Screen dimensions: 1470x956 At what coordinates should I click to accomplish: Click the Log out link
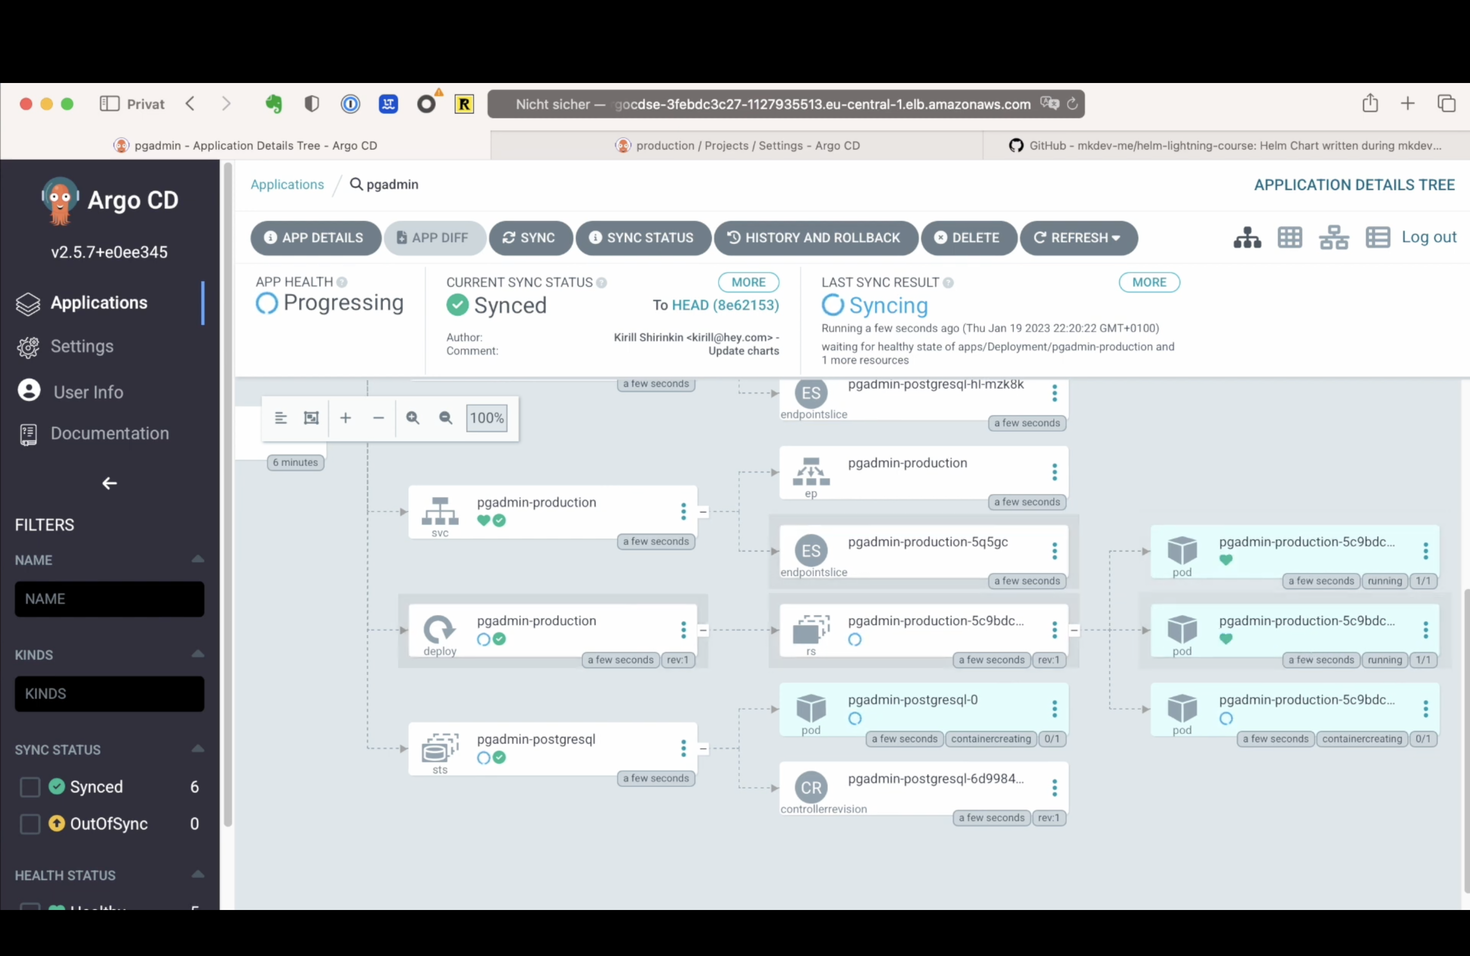click(x=1428, y=237)
